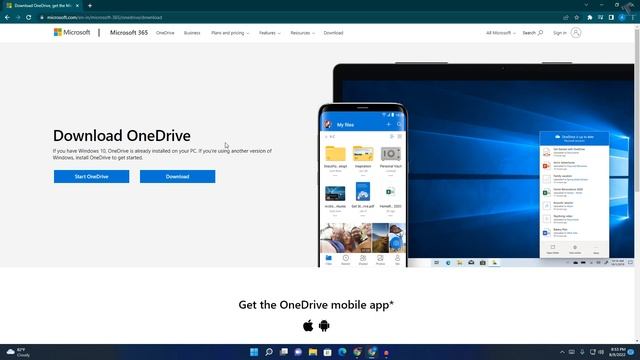Click the Android icon
This screenshot has width=640, height=360.
(324, 326)
